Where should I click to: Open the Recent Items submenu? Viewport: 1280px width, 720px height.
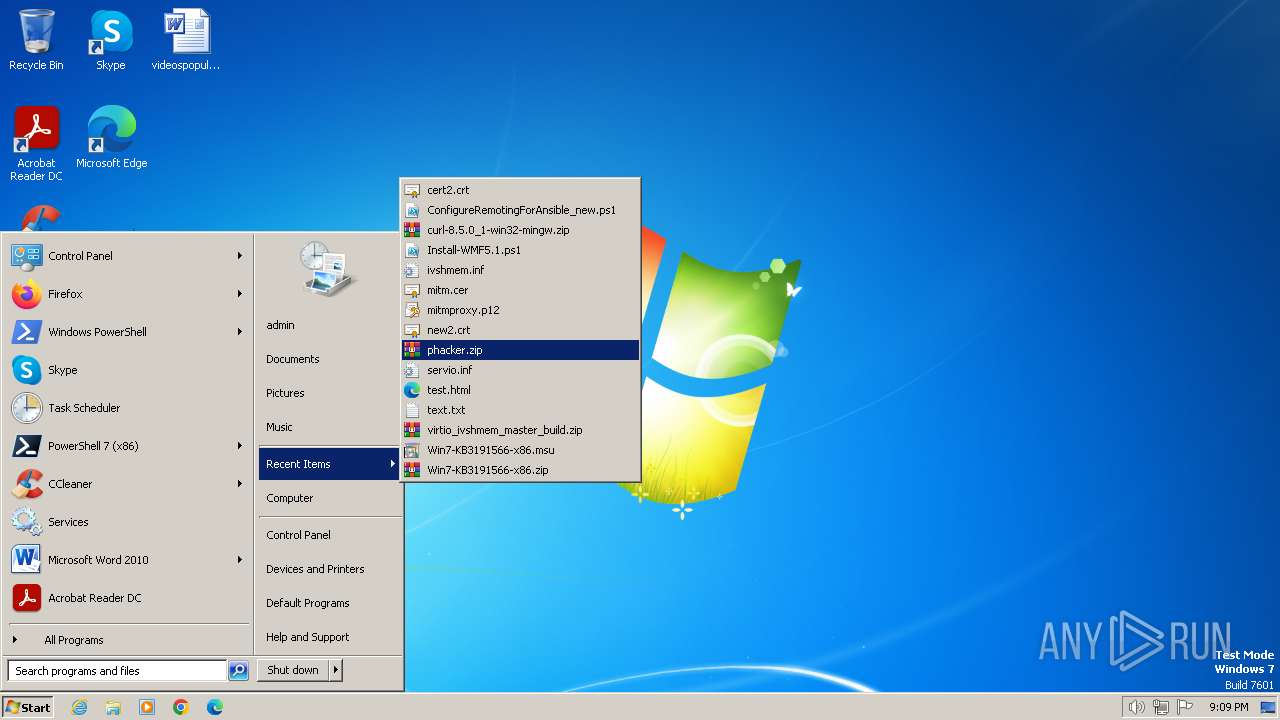[329, 464]
